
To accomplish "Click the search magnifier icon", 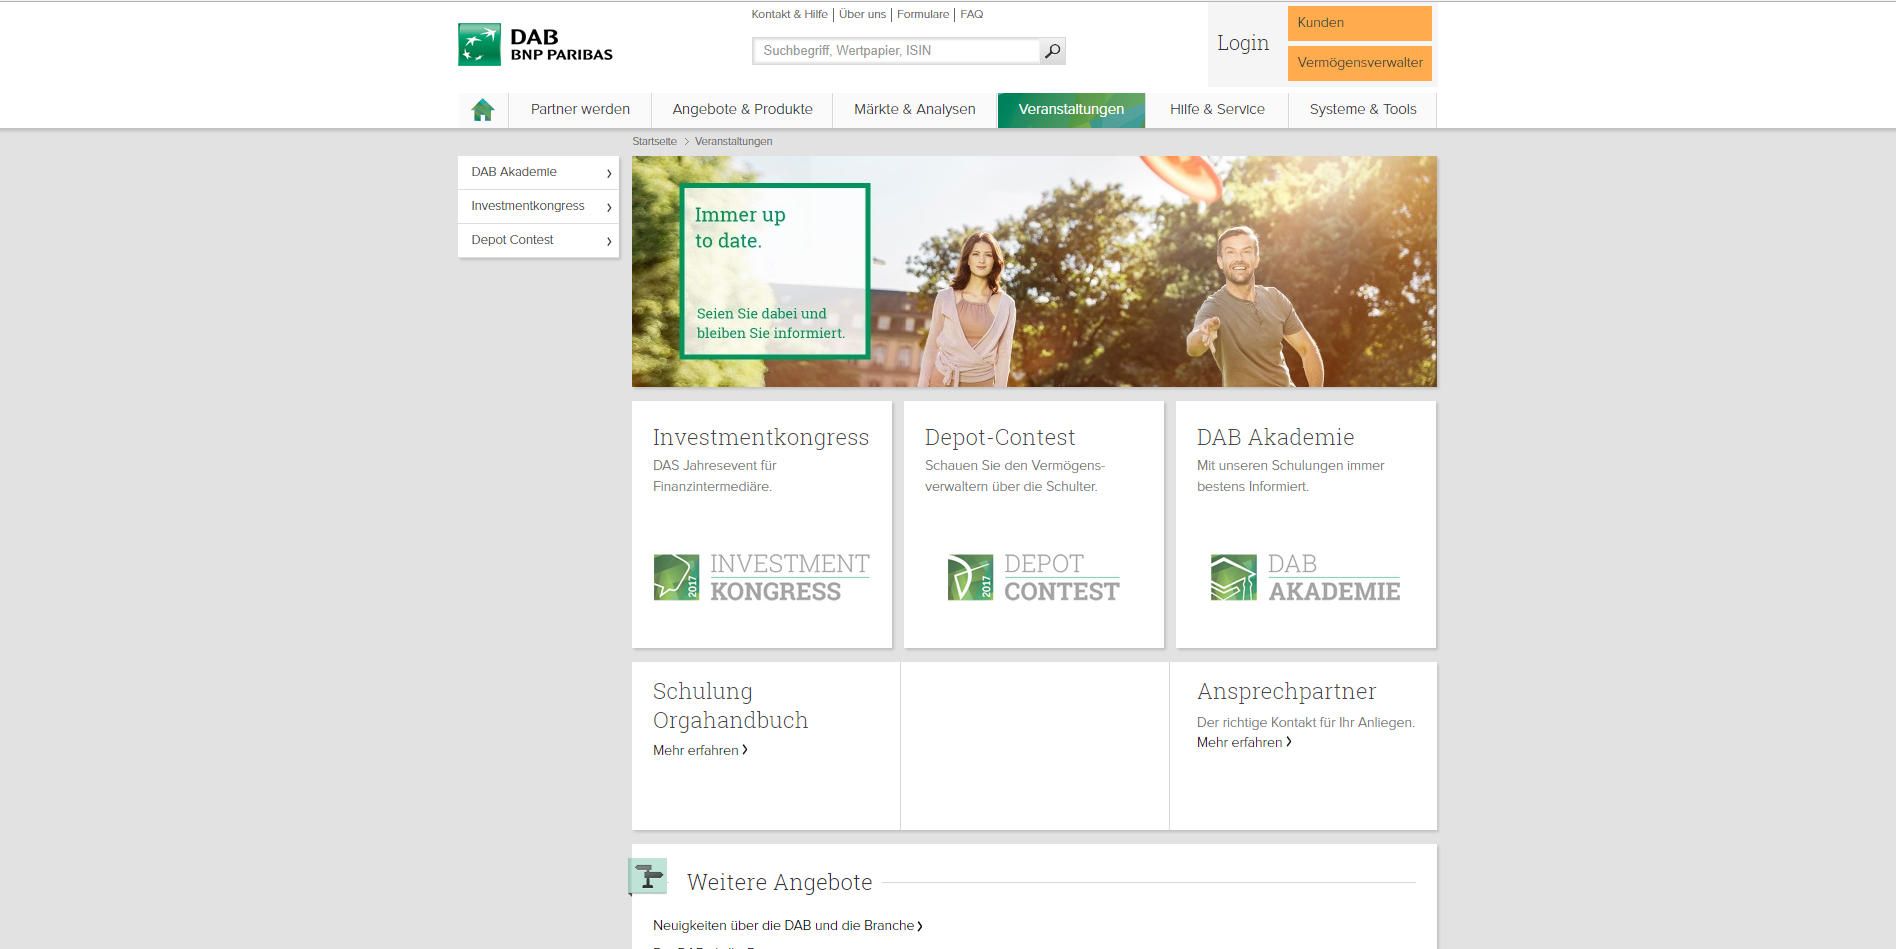I will pos(1052,51).
